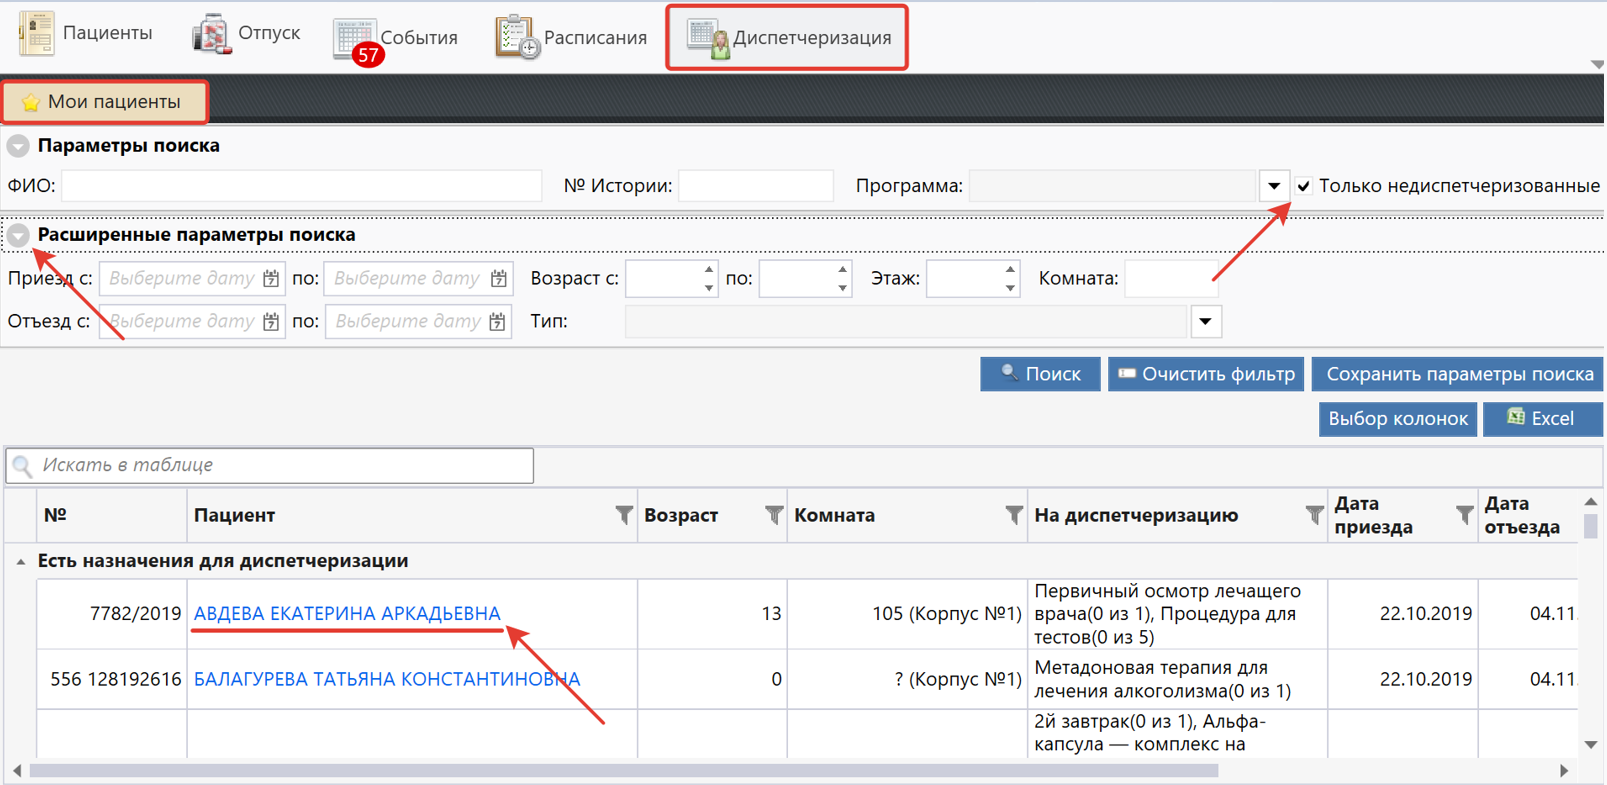Open patient АВДЕВА ЕКАТЕРИНА АРКАДЬЕВНА link
This screenshot has width=1607, height=785.
[x=347, y=613]
